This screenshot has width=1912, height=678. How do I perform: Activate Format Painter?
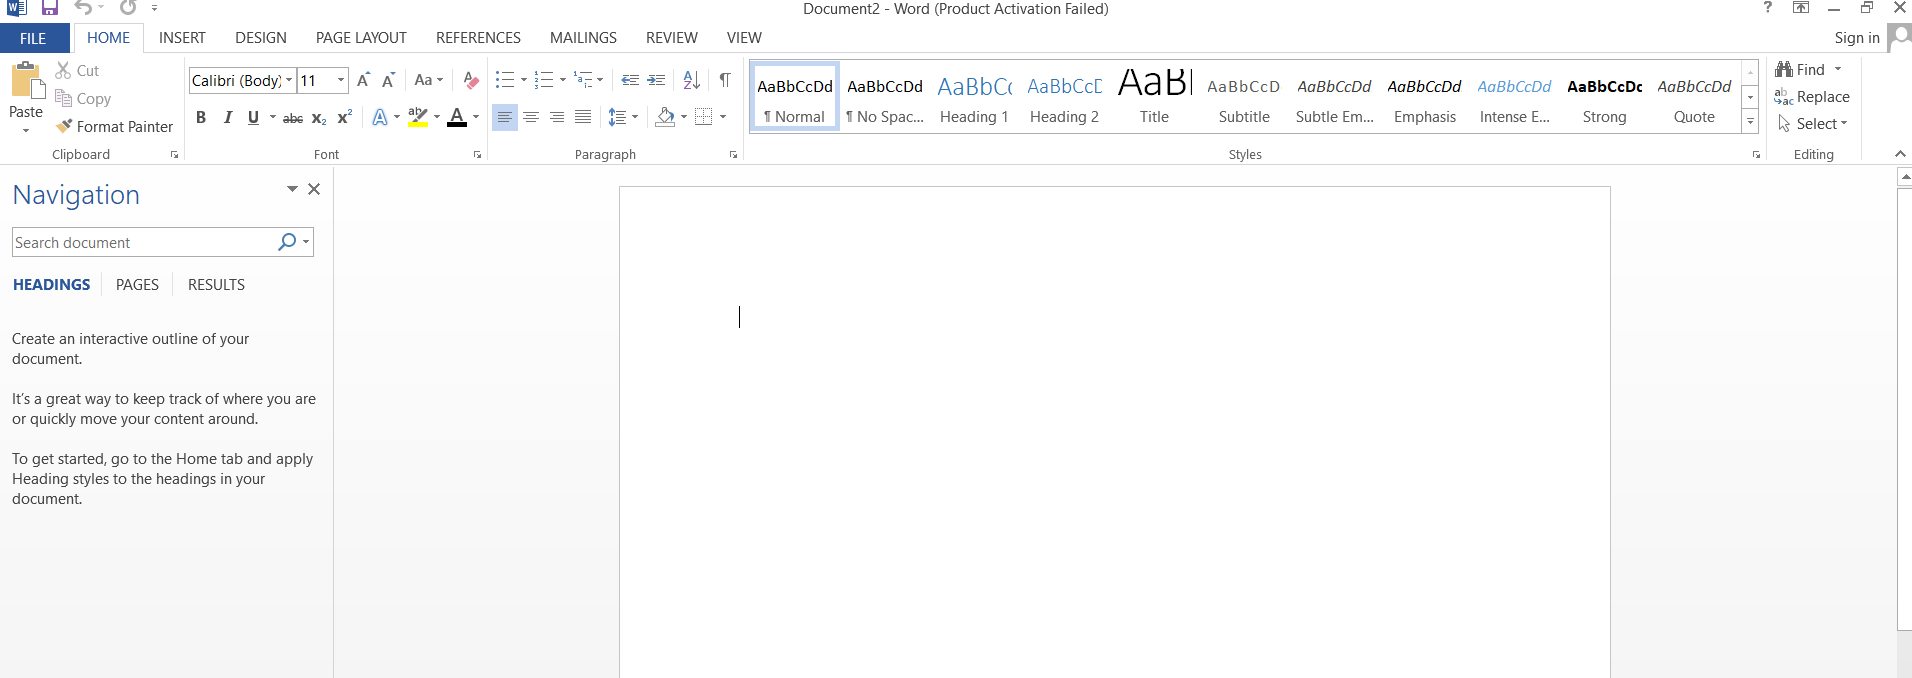114,126
